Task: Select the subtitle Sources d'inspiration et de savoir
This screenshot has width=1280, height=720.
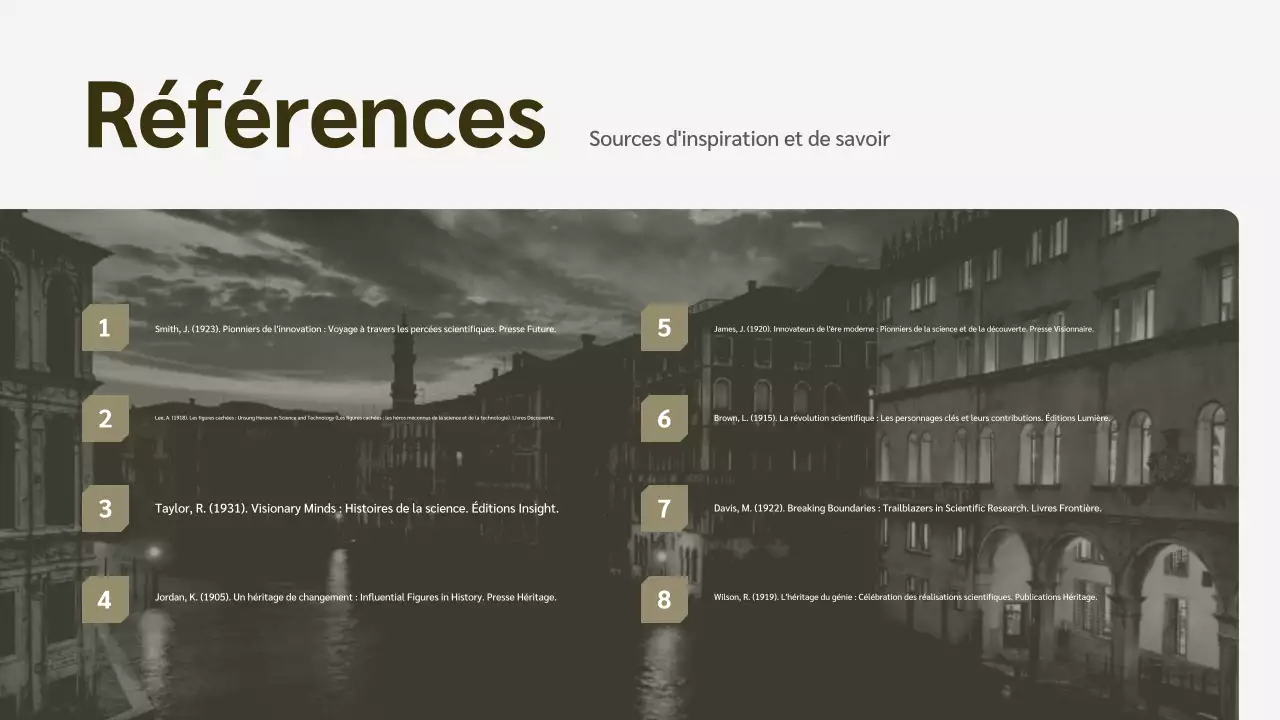Action: tap(740, 139)
